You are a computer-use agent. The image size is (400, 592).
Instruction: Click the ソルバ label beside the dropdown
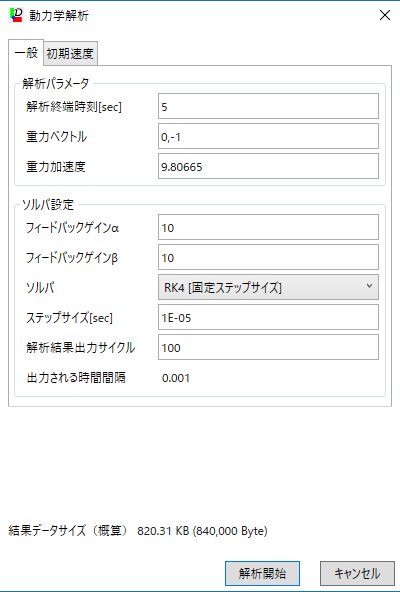coord(40,288)
